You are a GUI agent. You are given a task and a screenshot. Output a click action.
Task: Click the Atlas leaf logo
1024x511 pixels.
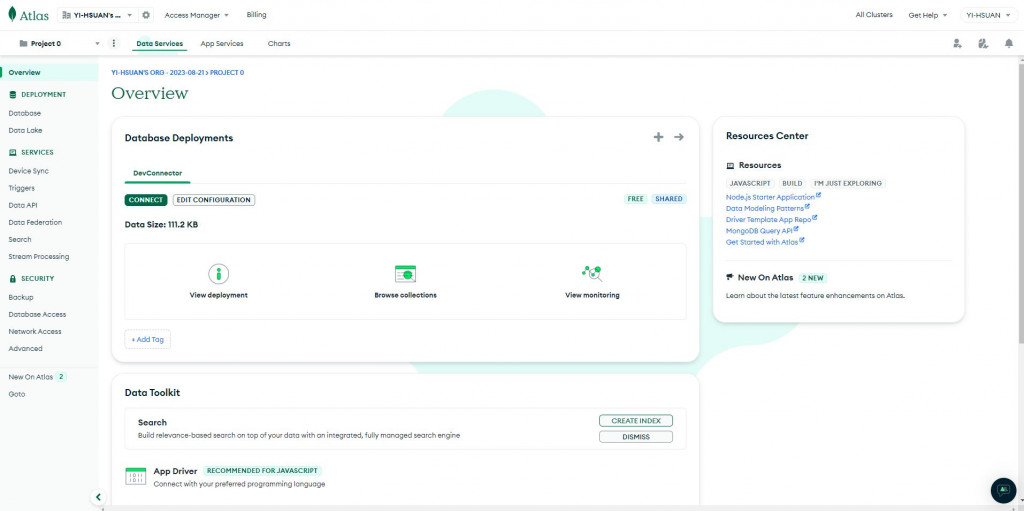[12, 14]
